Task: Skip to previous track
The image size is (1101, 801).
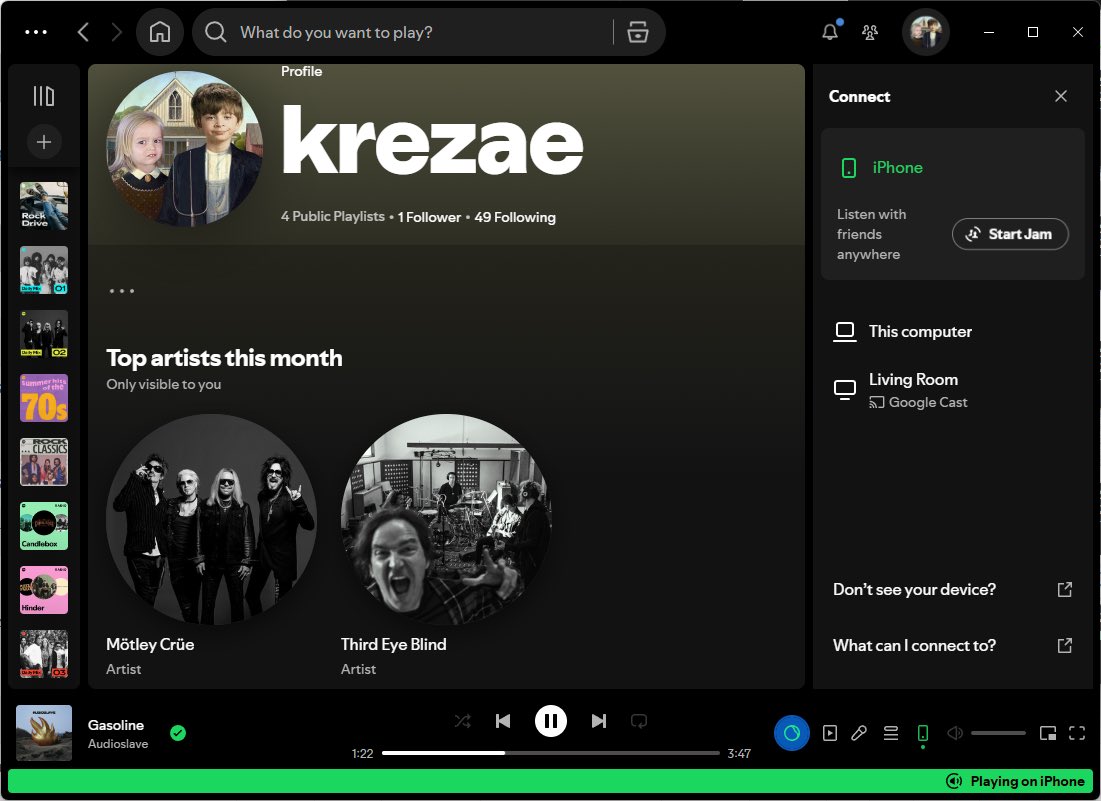Action: (503, 721)
